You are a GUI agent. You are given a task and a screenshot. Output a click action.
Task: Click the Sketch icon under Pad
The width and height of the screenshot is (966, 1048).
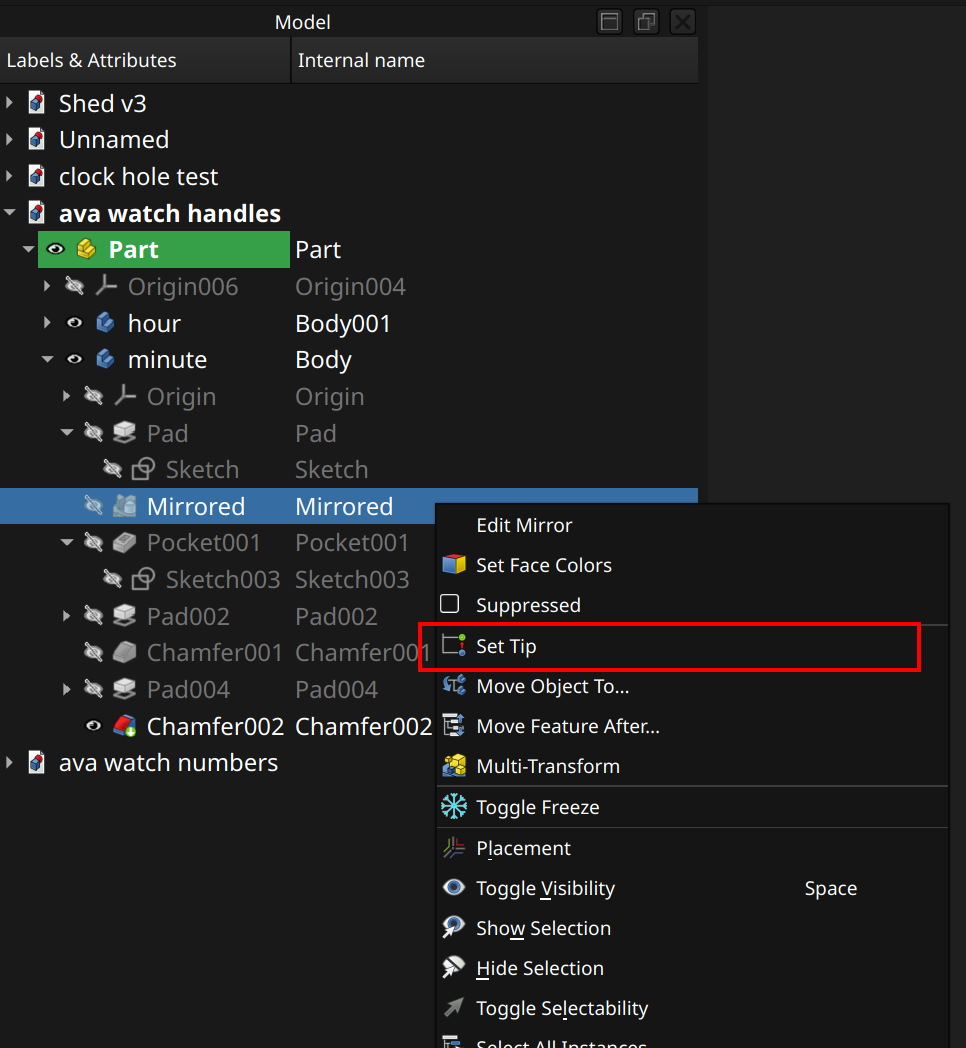[143, 469]
